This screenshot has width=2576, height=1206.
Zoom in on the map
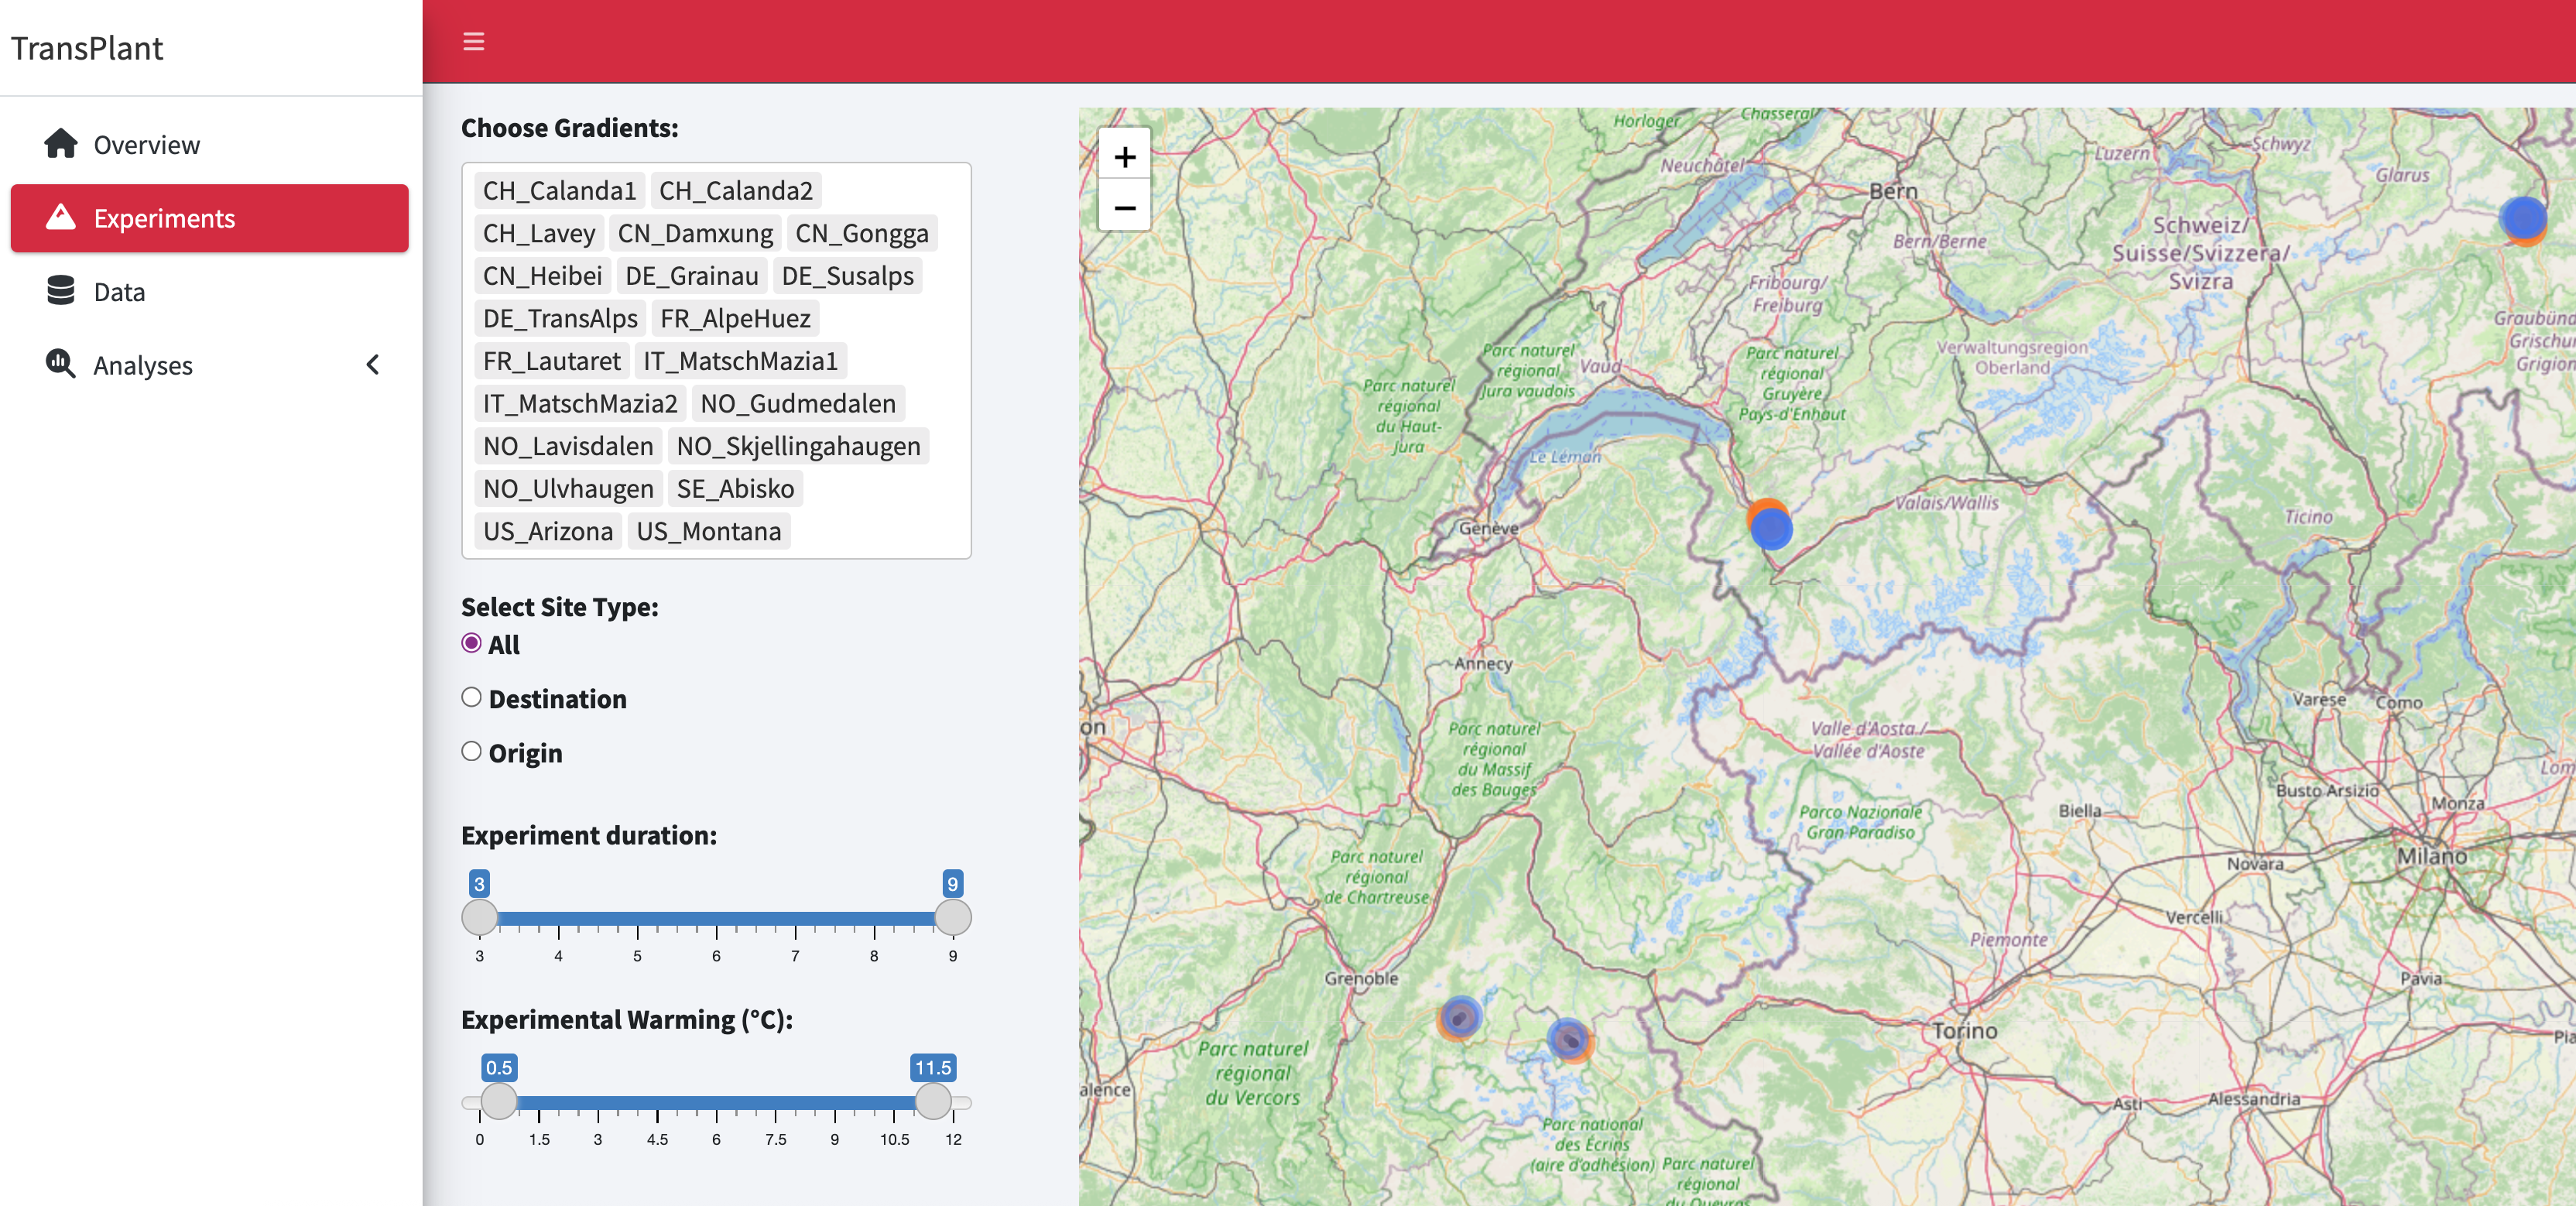(x=1125, y=156)
